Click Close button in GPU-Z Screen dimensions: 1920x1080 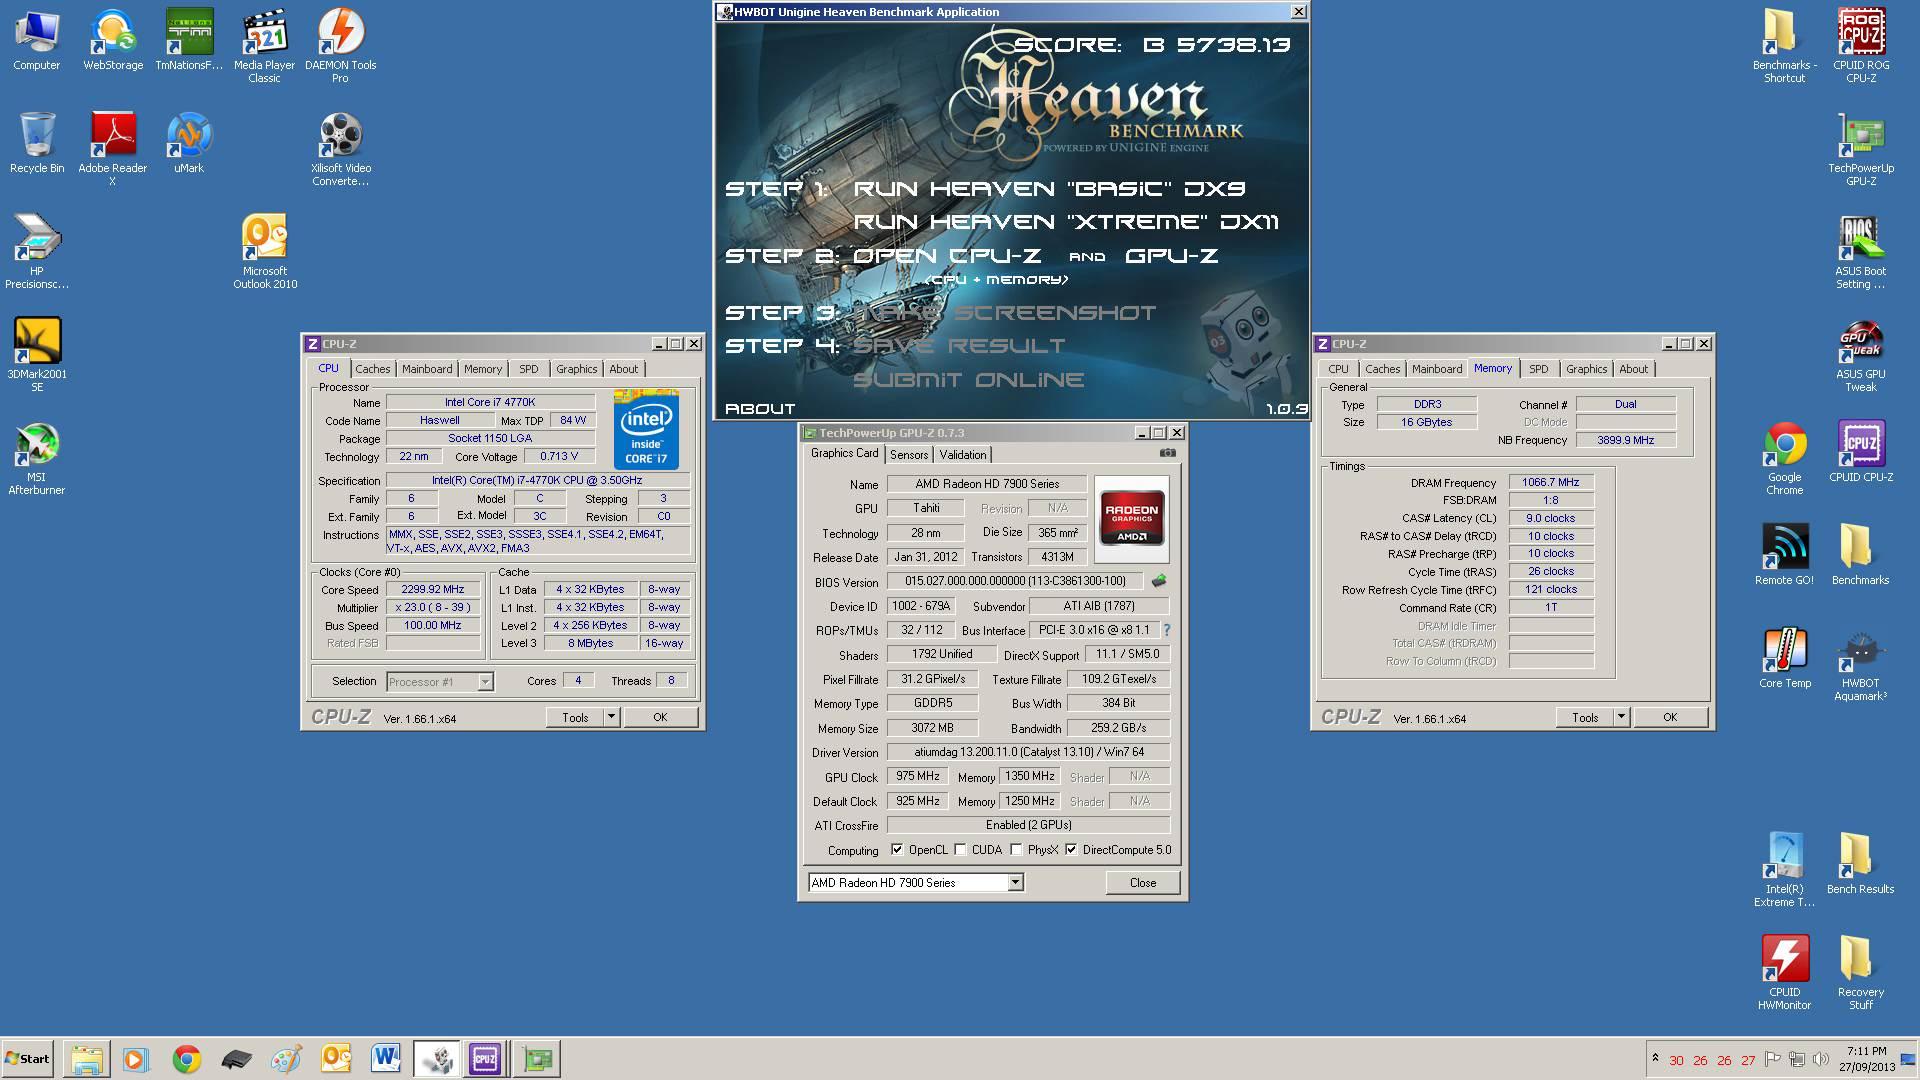1143,883
